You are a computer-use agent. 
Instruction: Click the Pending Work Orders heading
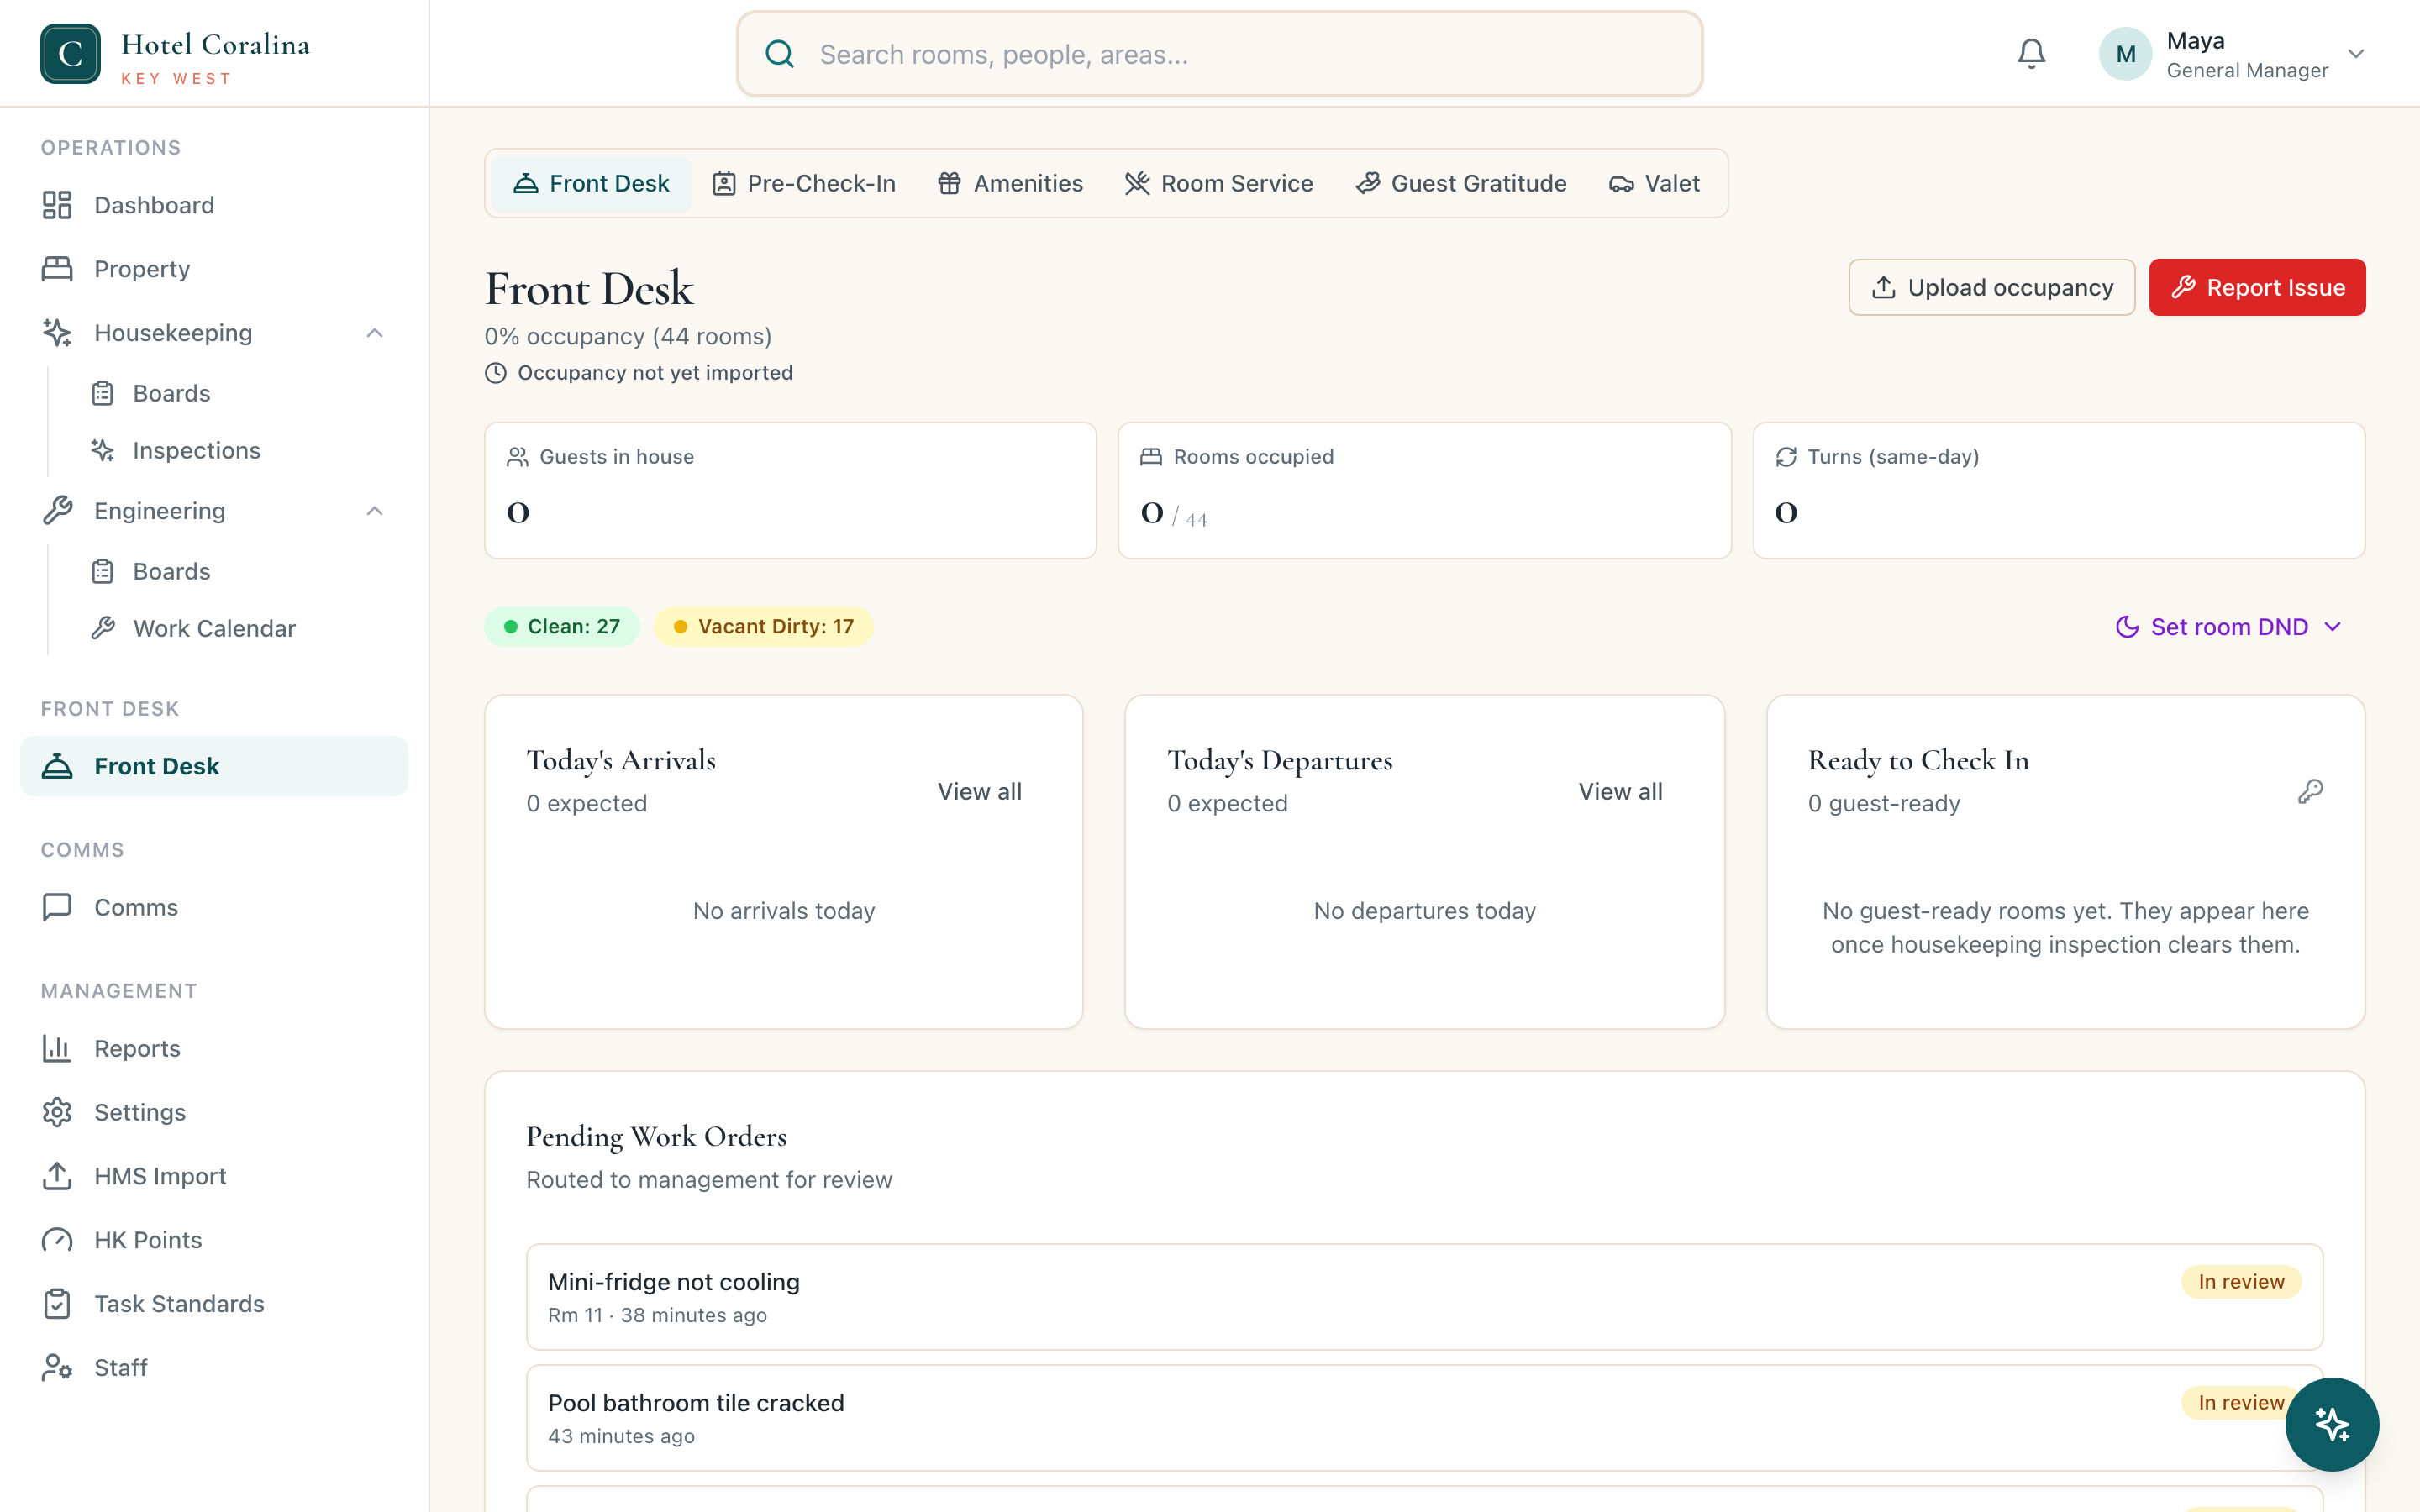point(657,1137)
